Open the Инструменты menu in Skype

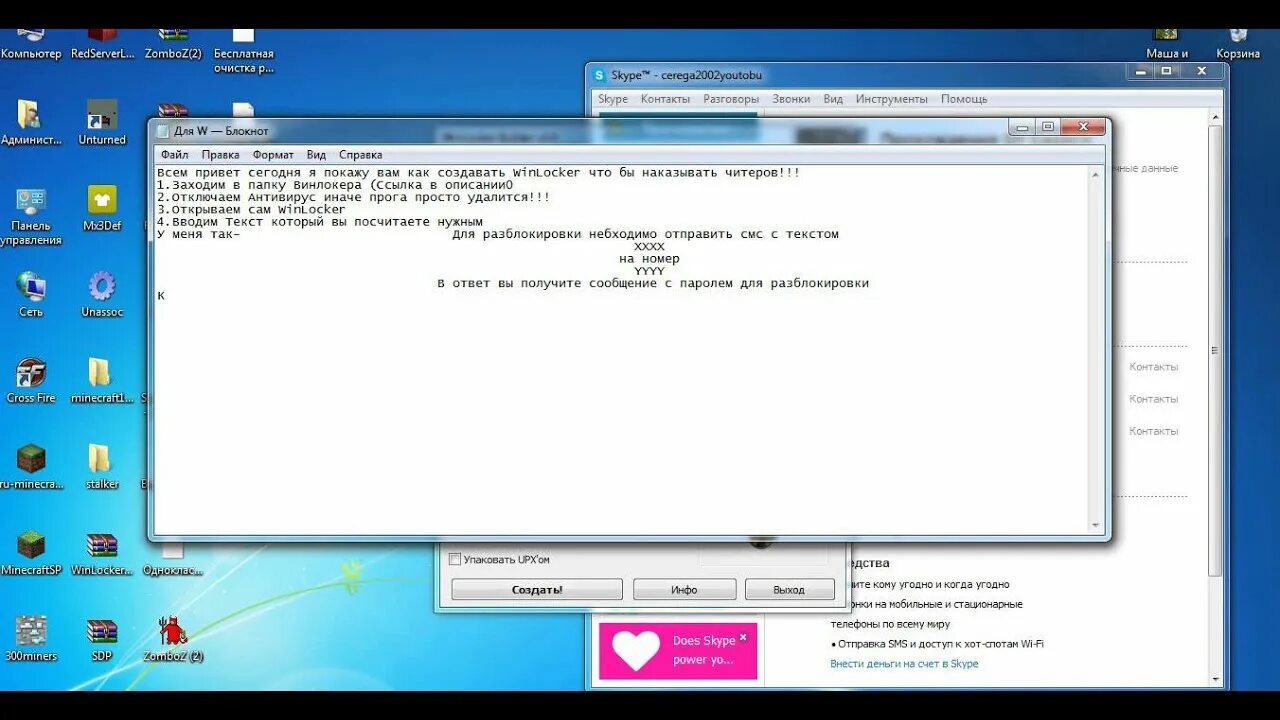[893, 99]
